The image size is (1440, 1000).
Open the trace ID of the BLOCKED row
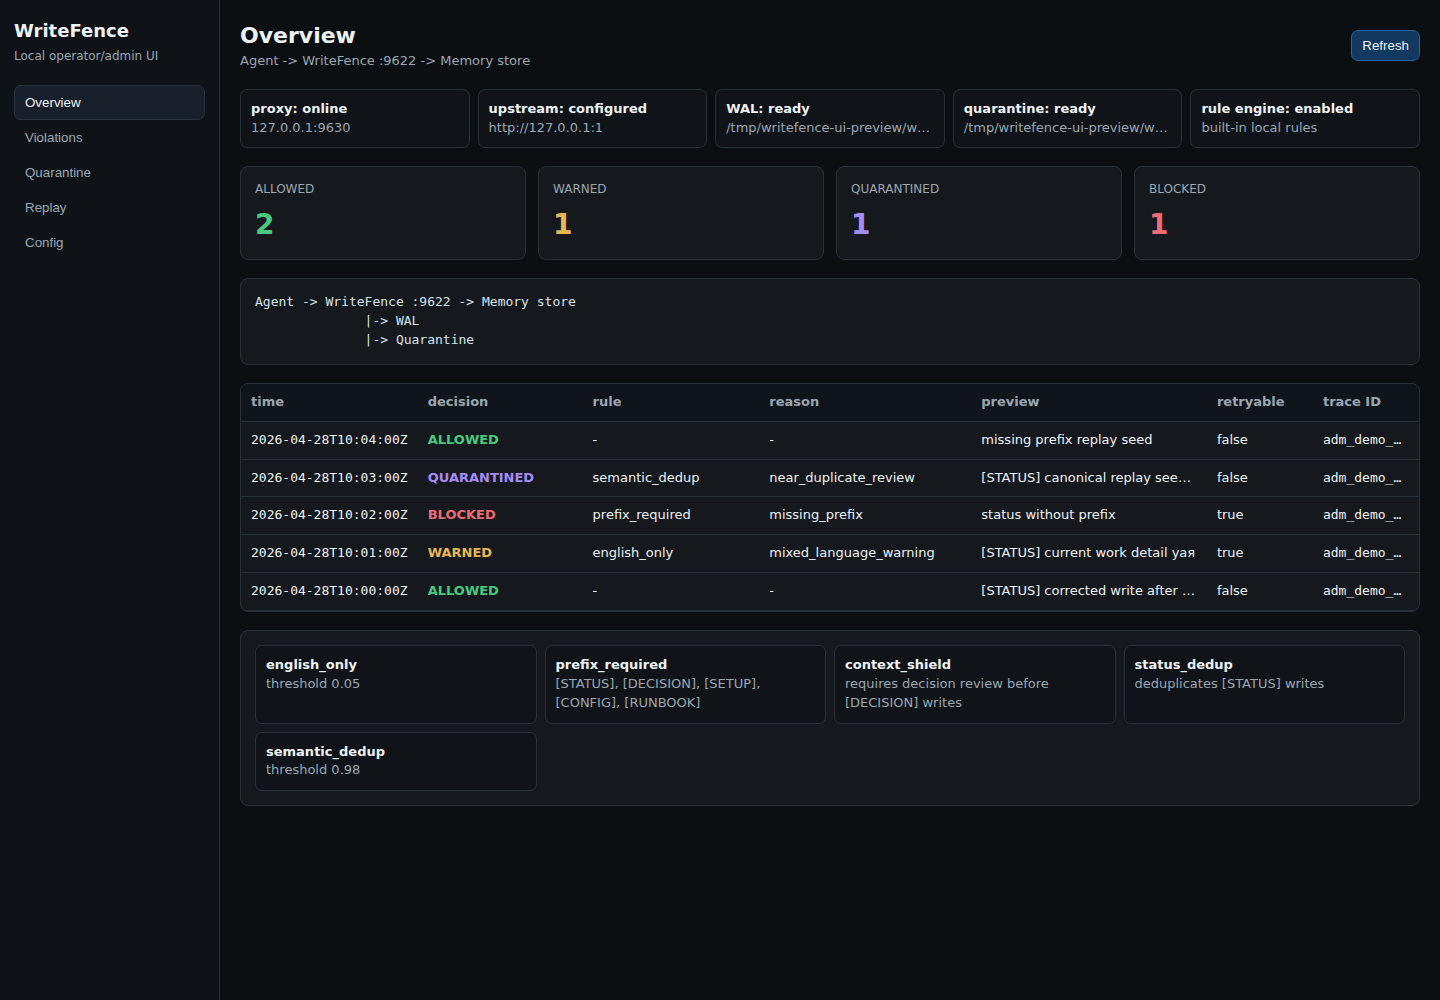pyautogui.click(x=1362, y=514)
